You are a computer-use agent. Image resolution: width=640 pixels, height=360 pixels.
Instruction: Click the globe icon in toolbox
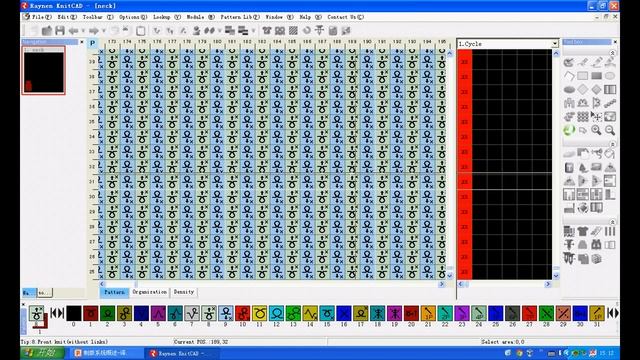click(583, 208)
